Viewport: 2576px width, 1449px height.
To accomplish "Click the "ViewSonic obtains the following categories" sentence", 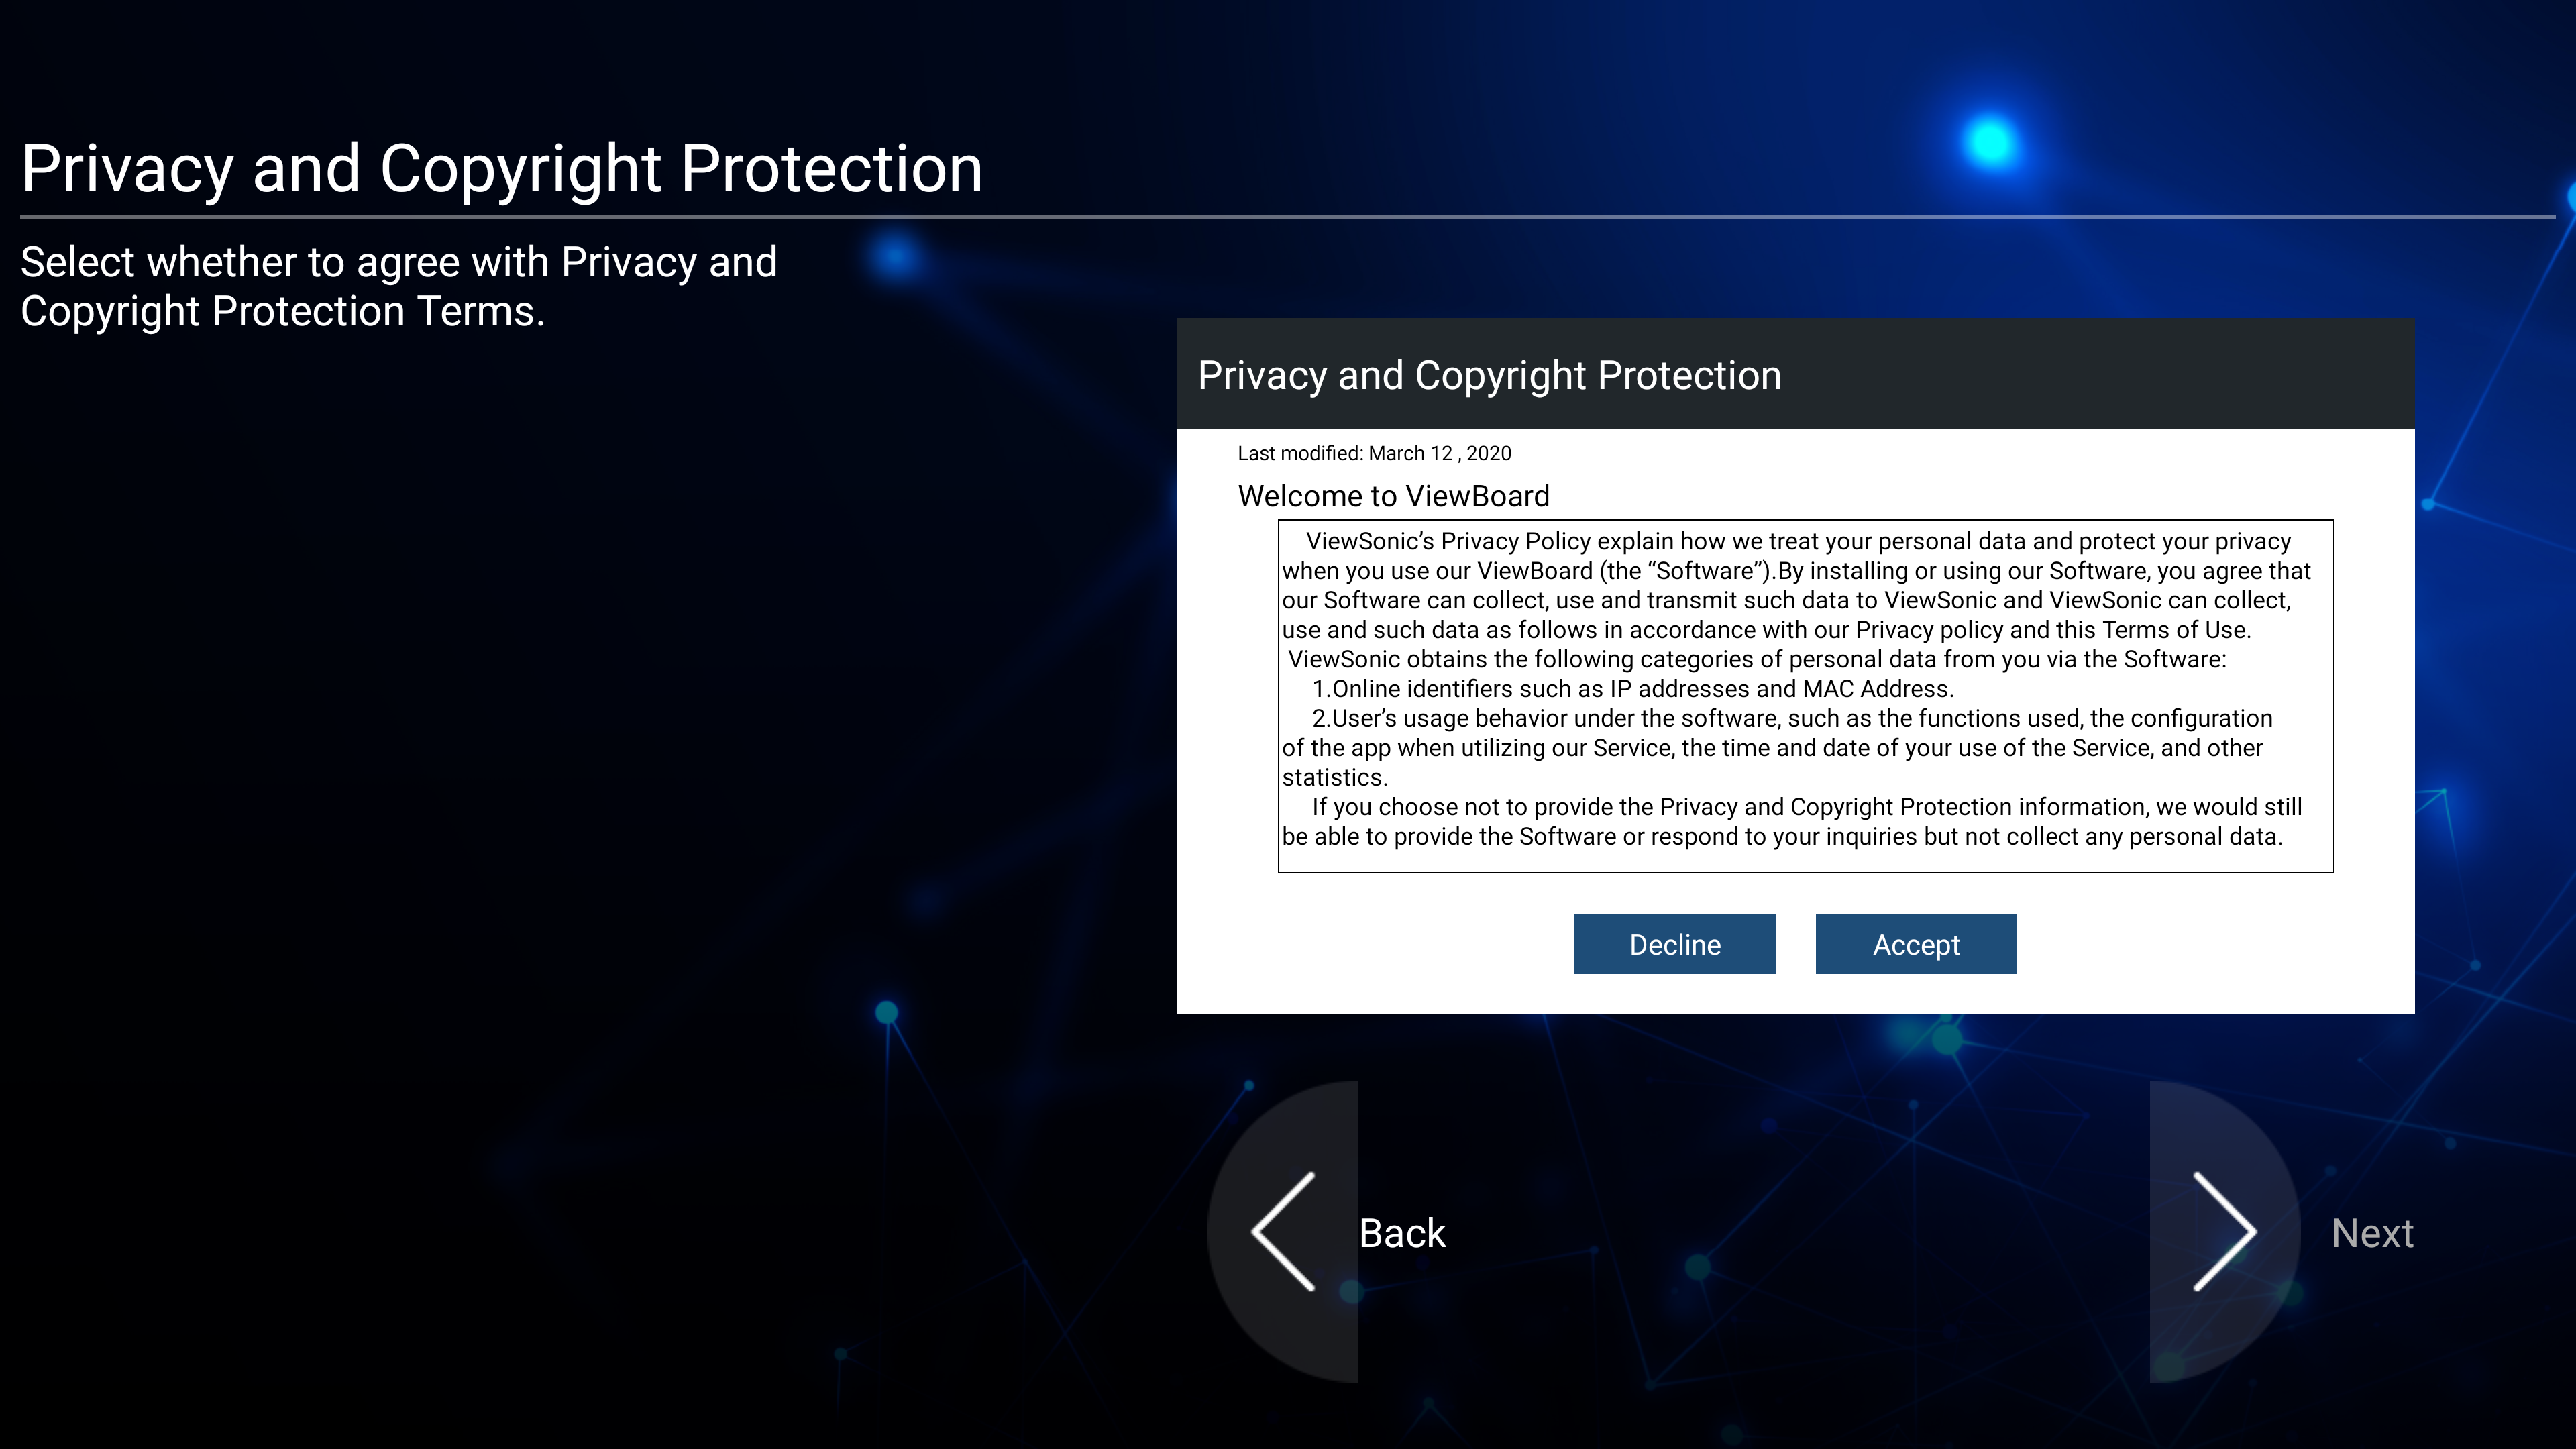I will (1757, 659).
